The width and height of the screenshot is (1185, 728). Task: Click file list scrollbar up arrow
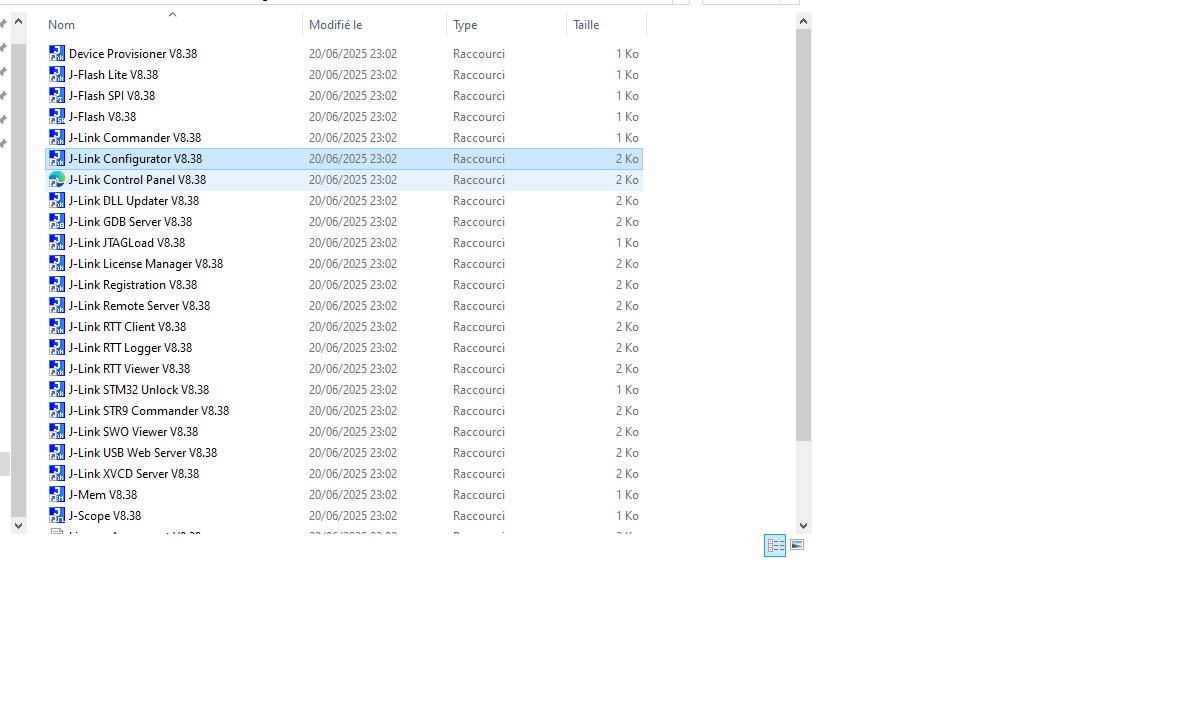(803, 21)
